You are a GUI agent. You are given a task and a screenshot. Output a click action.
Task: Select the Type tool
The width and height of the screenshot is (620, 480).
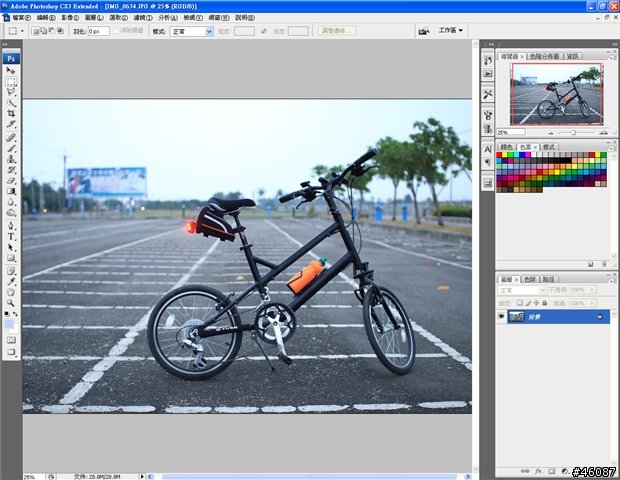11,236
